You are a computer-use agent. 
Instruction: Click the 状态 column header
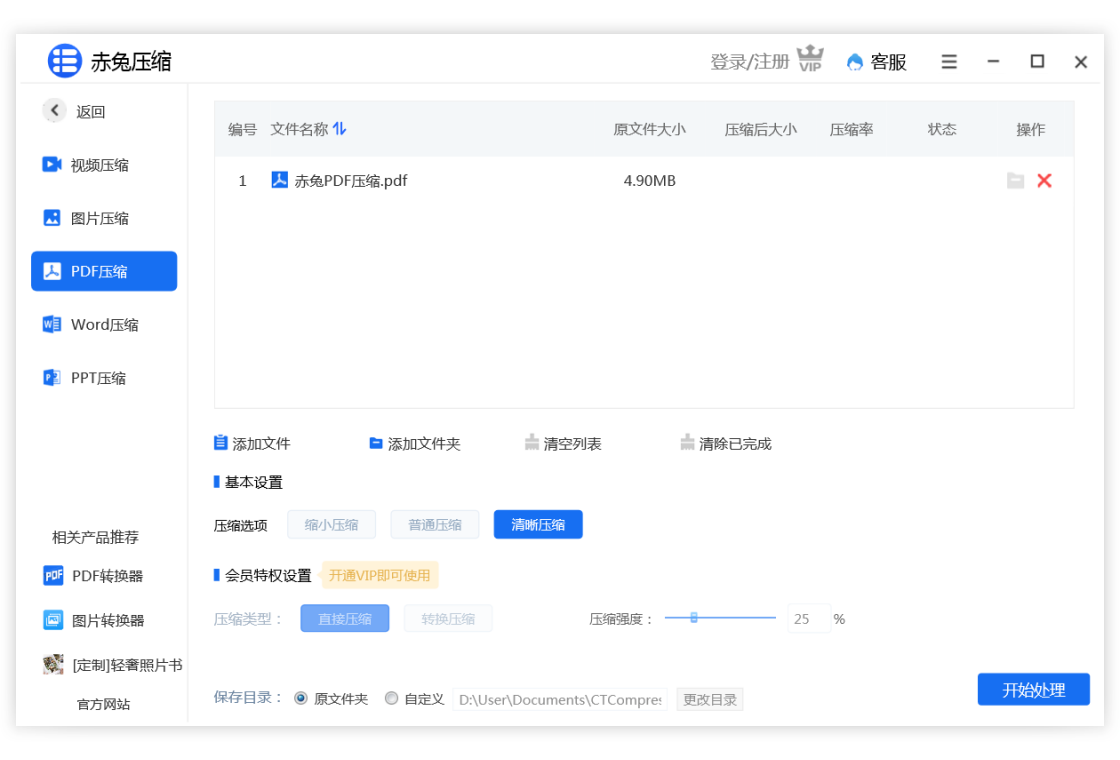[941, 129]
